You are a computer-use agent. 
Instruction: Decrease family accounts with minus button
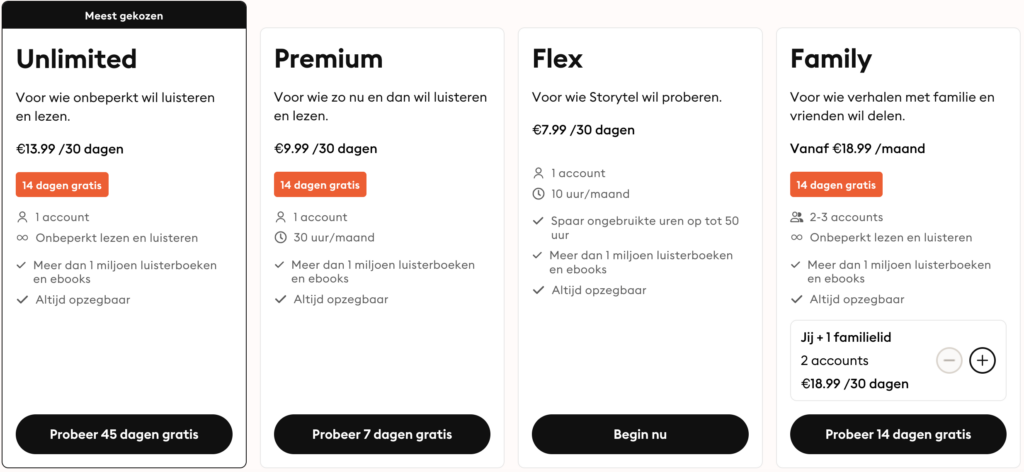click(x=949, y=360)
